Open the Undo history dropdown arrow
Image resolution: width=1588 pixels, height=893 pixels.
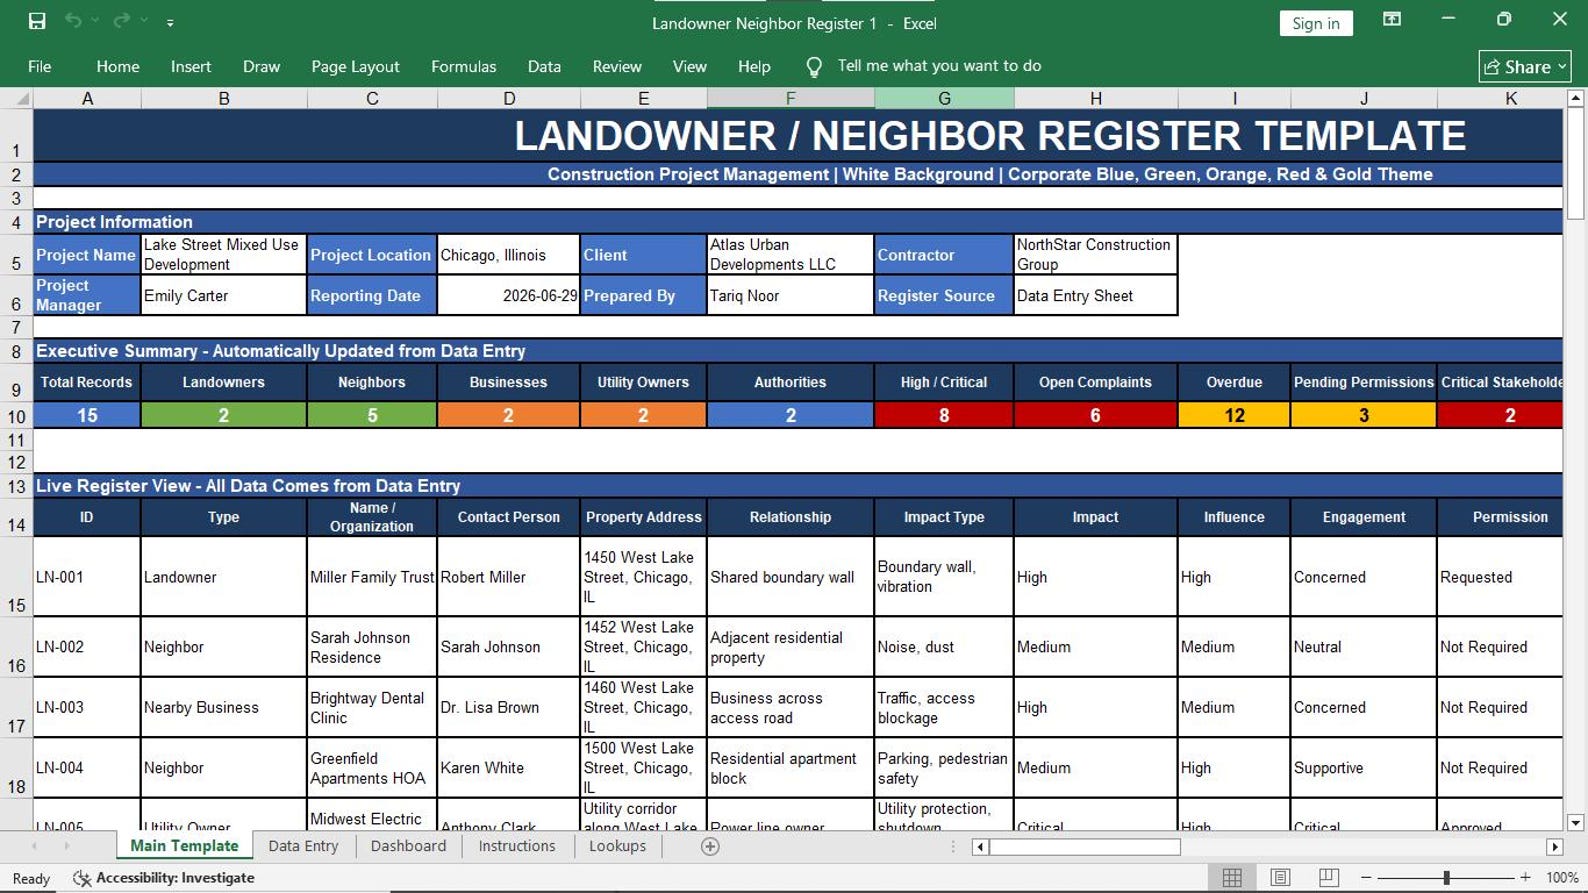click(95, 21)
